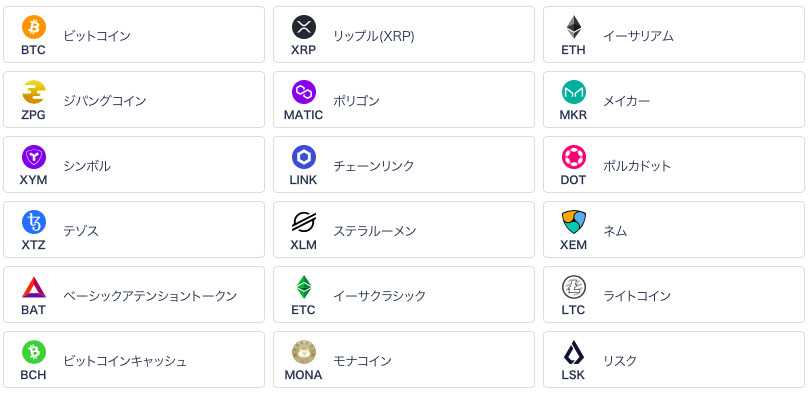Click the purple Symbol XYM icon
Viewport: 811px width, 394px height.
[34, 157]
